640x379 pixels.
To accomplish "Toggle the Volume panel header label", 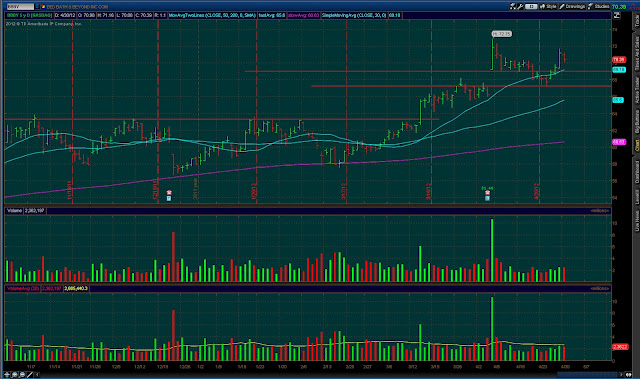I will click(14, 211).
